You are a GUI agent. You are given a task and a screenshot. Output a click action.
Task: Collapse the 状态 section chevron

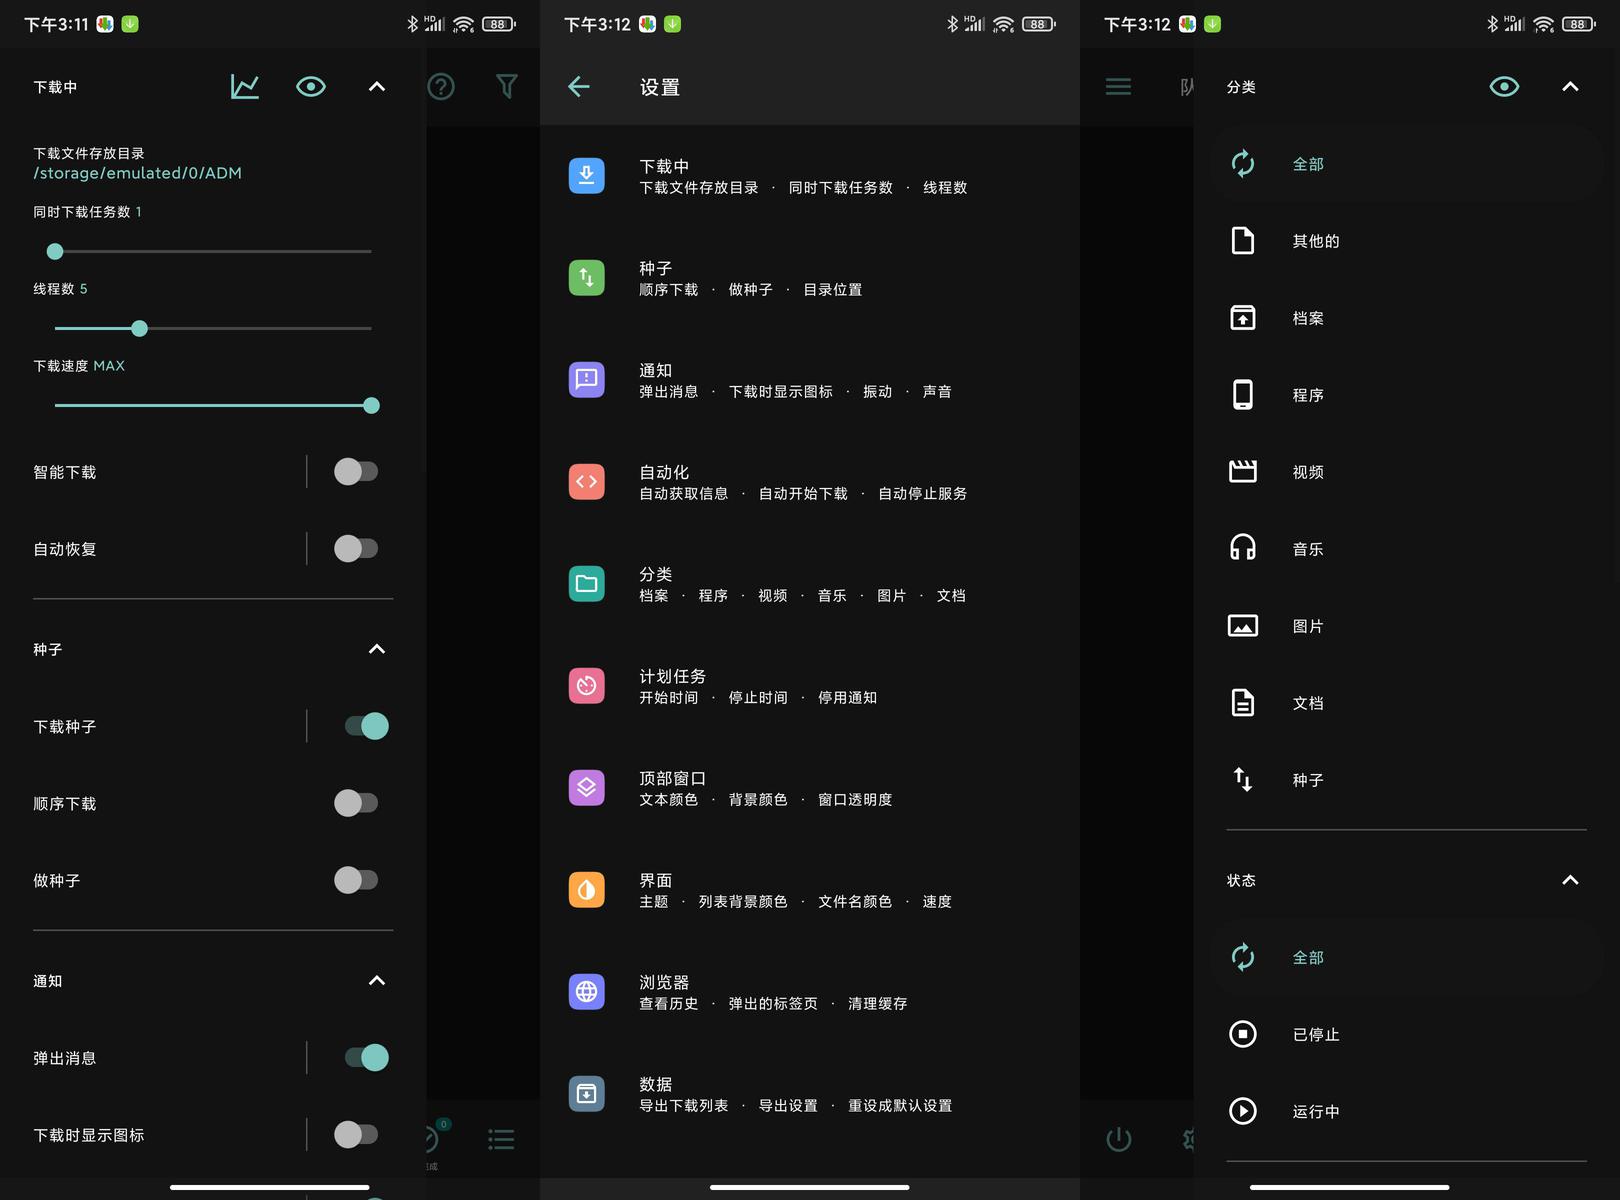(x=1570, y=880)
